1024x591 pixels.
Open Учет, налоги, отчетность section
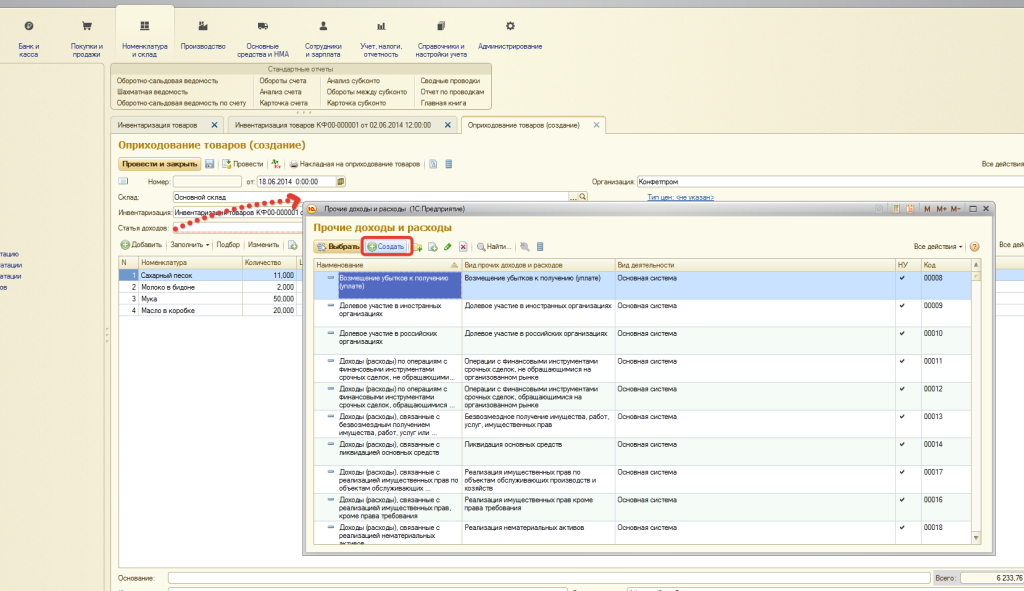click(381, 37)
